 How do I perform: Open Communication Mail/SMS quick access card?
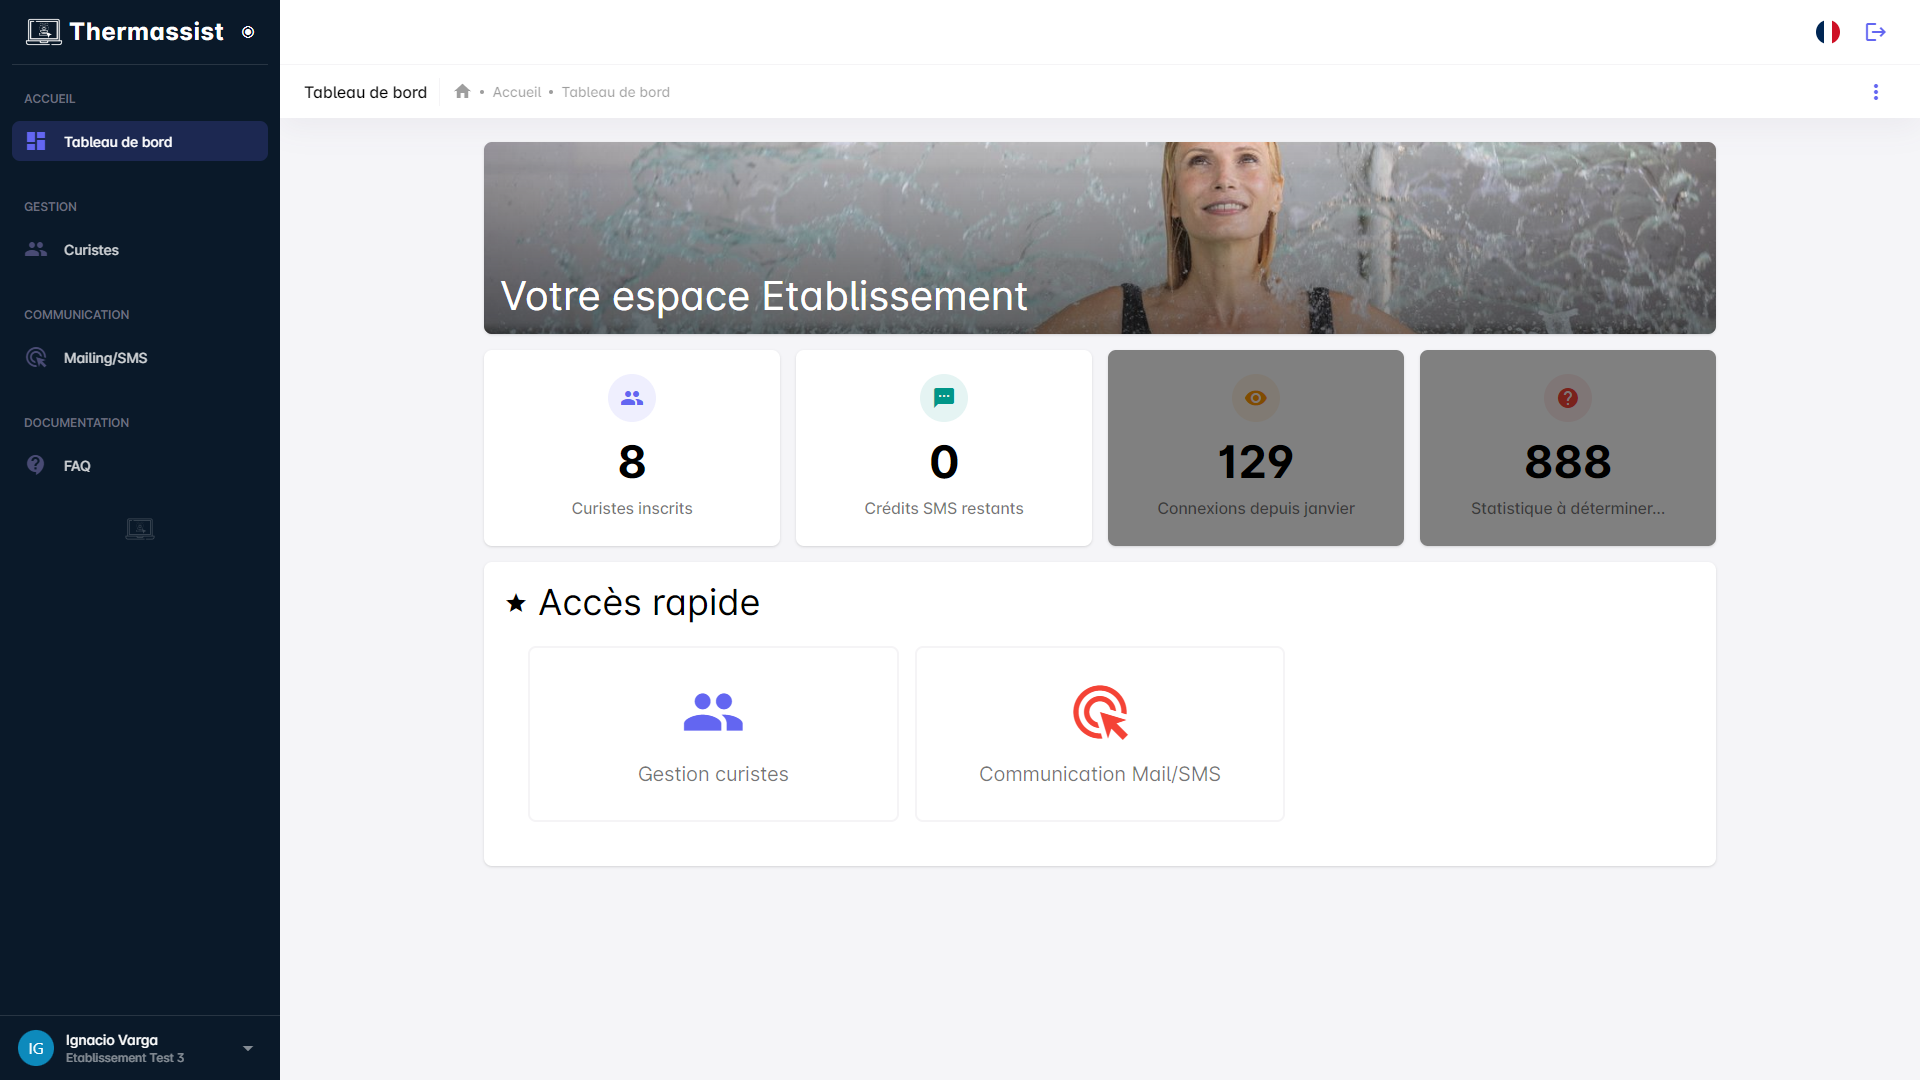pyautogui.click(x=1099, y=734)
